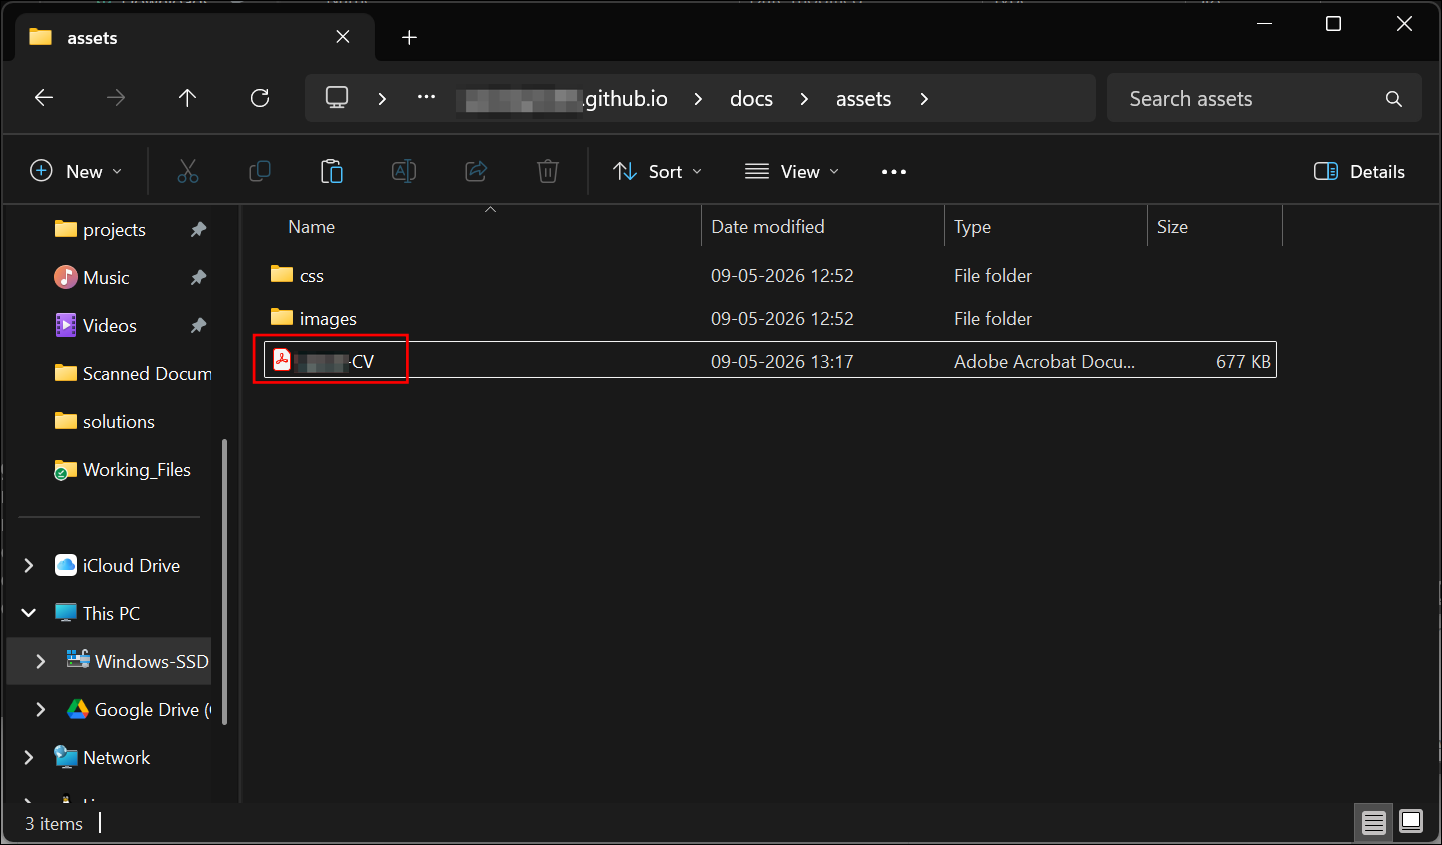Click the Cut scissors icon
Viewport: 1442px width, 845px height.
(188, 171)
